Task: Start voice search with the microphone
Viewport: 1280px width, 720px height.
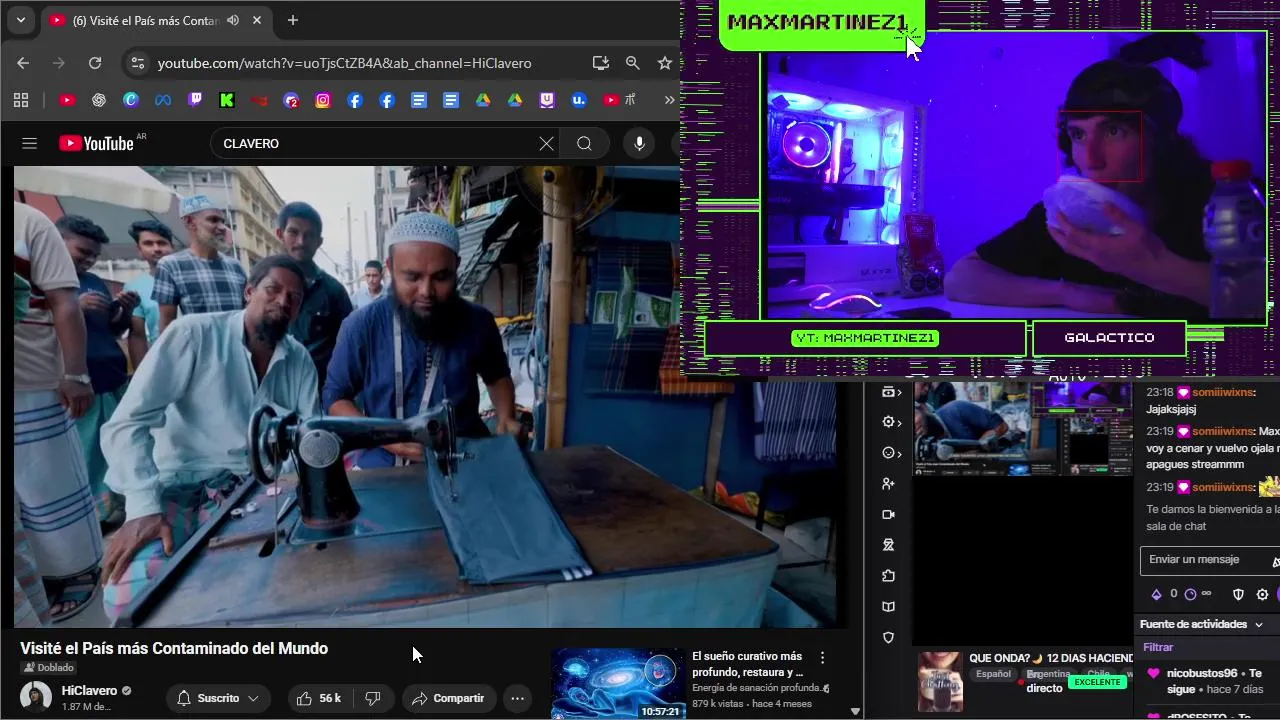Action: 639,144
